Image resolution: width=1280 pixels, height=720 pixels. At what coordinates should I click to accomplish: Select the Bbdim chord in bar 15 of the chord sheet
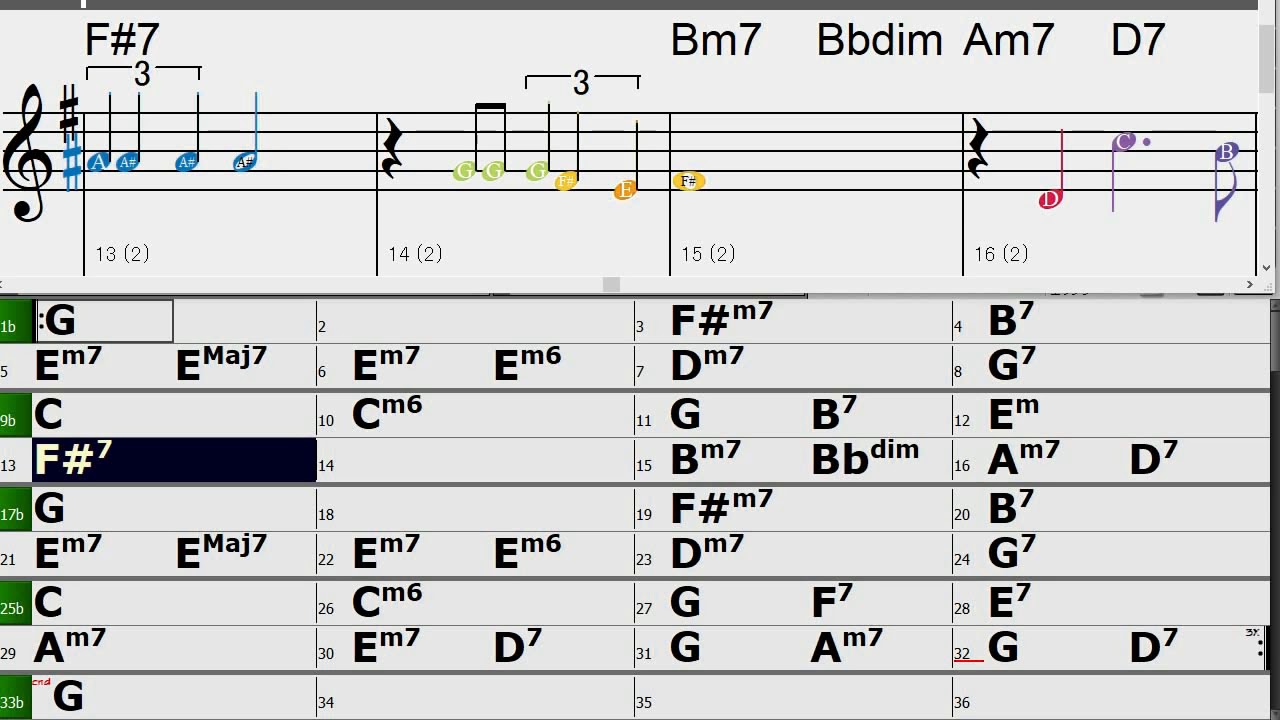[865, 459]
